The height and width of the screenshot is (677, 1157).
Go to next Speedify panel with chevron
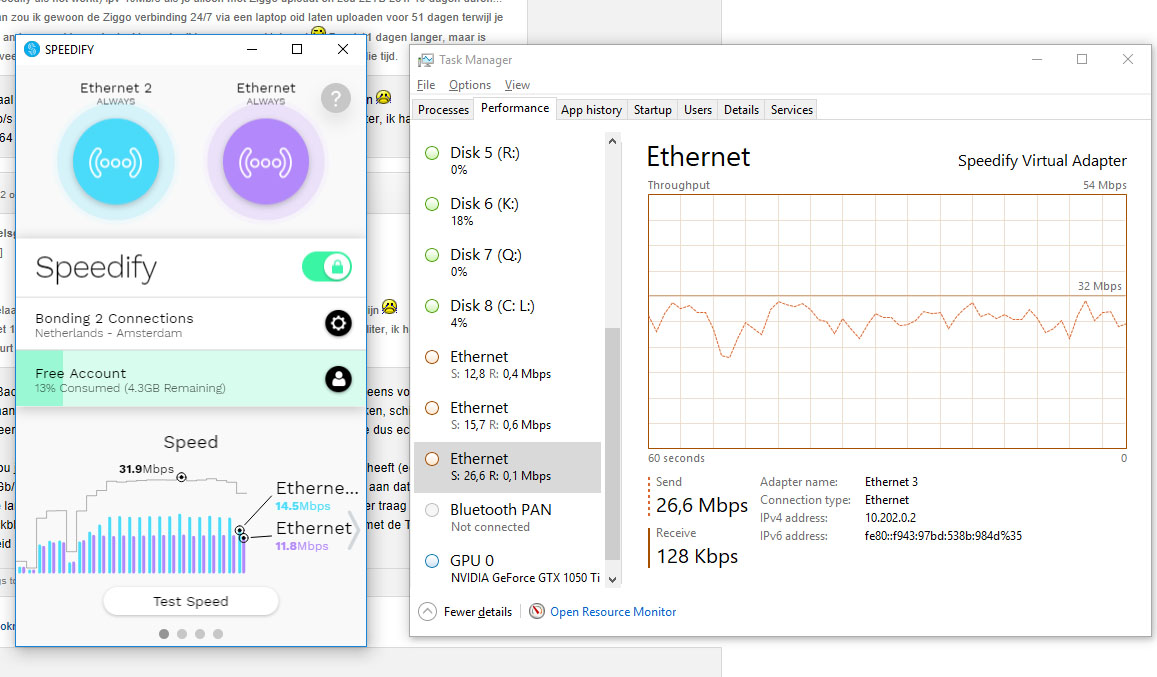click(x=353, y=529)
